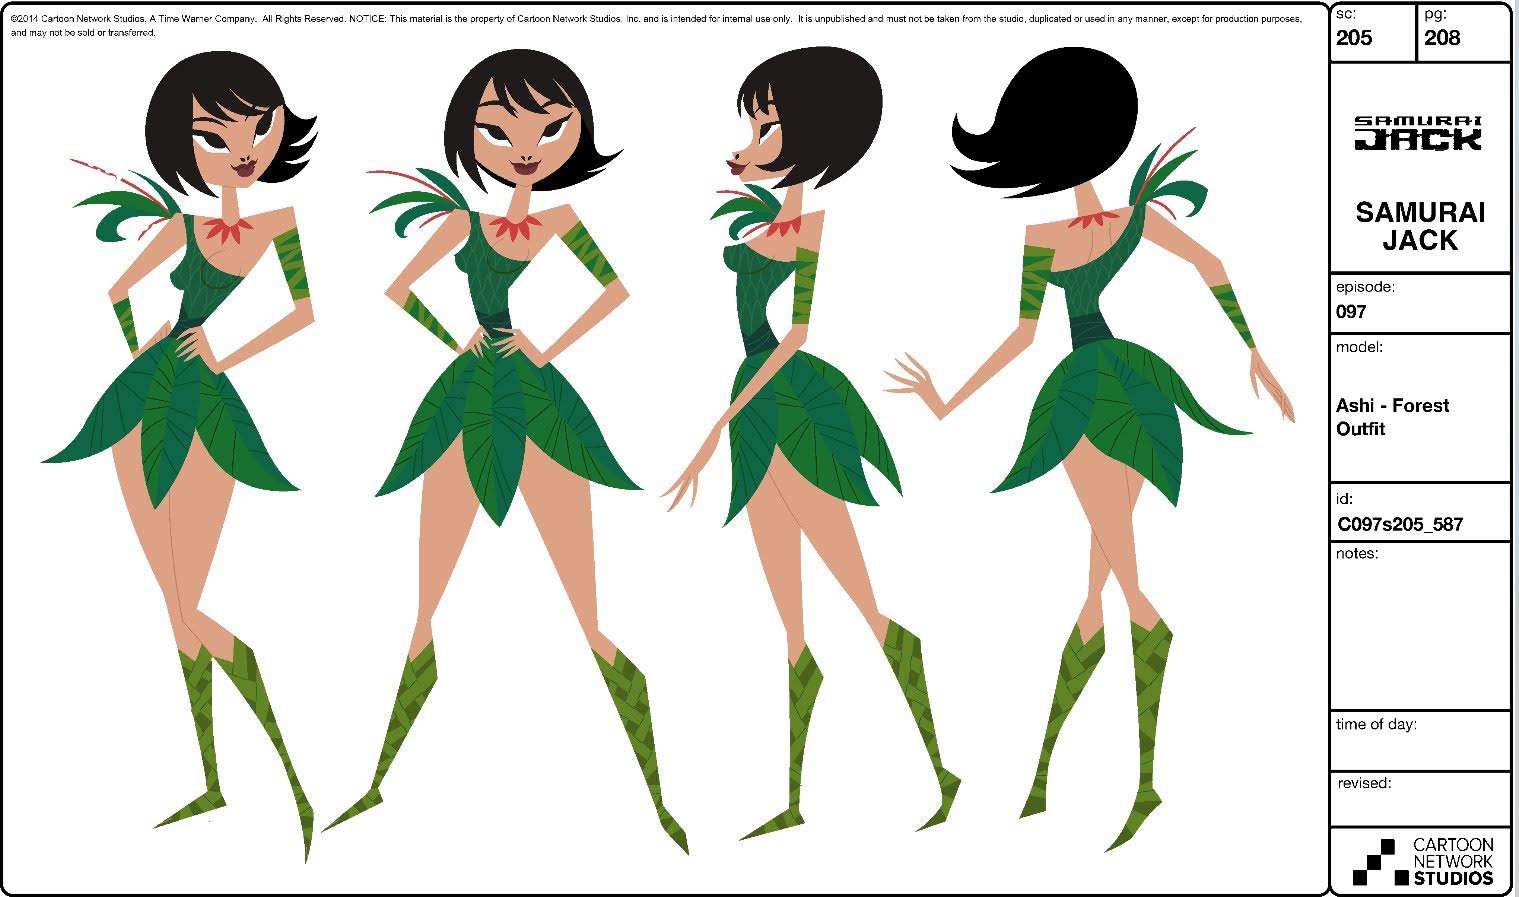Click the "id:" label

point(1344,498)
